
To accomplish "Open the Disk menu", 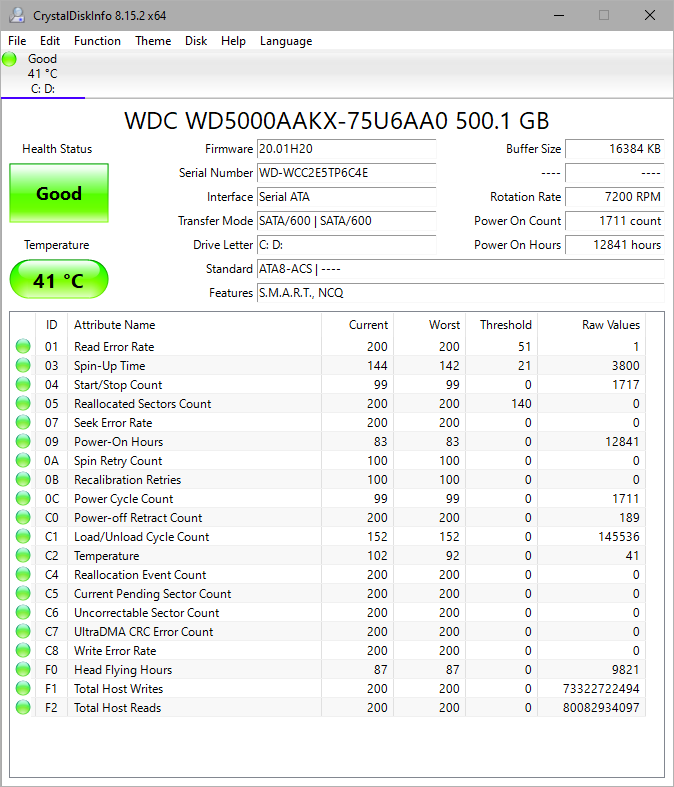I will [196, 41].
